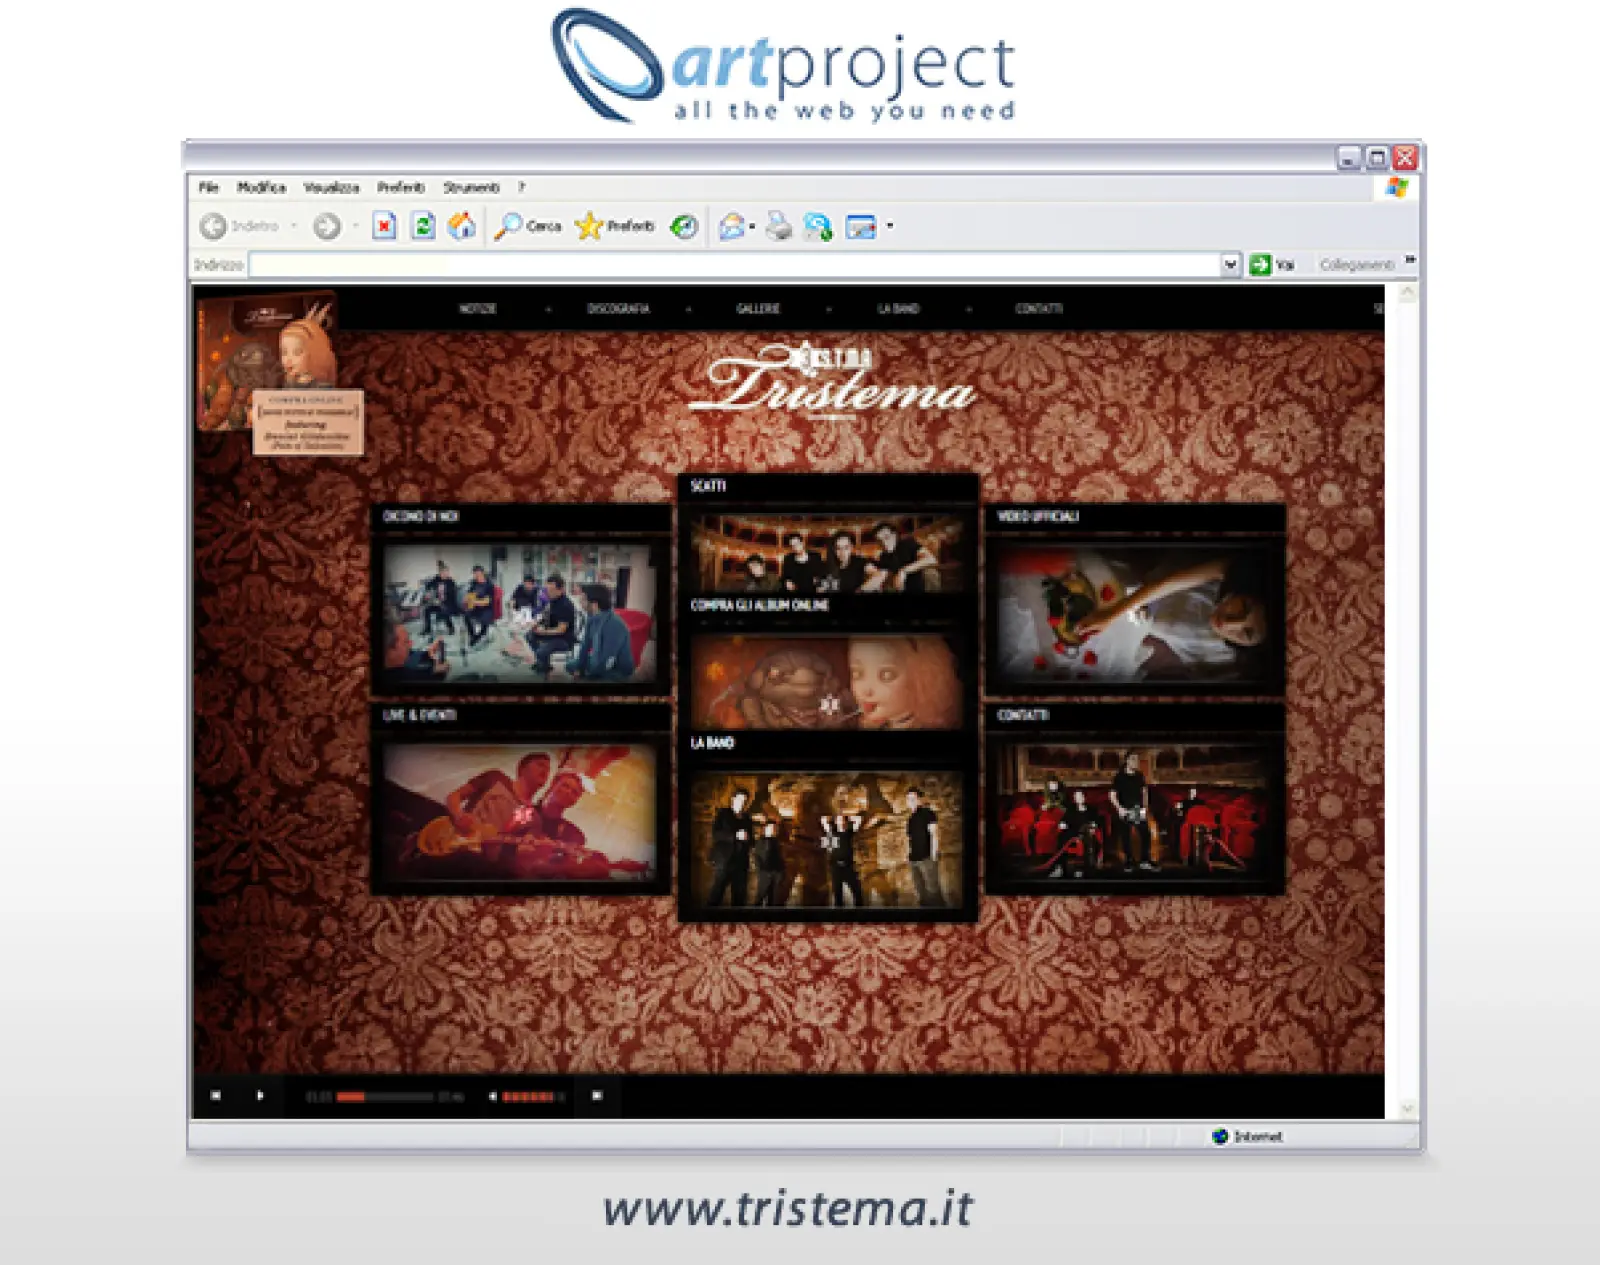Click the Cerca magnifier search icon
The image size is (1600, 1265).
(508, 226)
